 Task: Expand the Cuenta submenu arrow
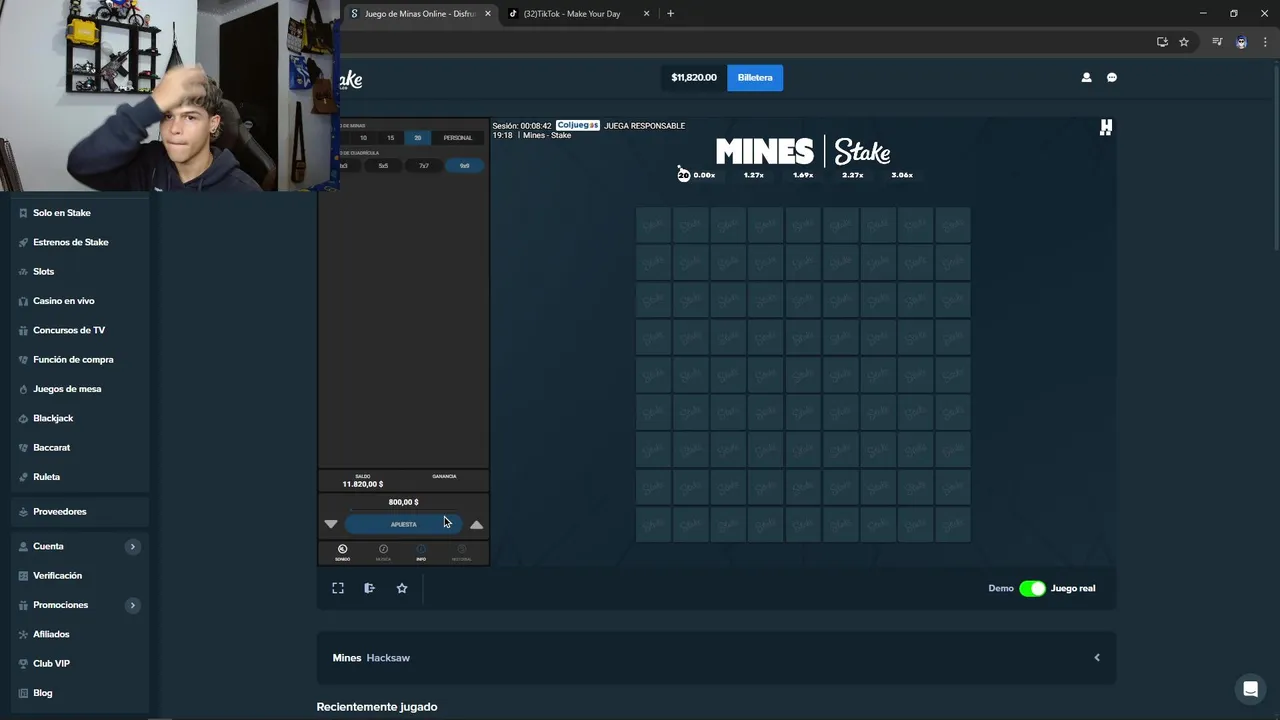click(132, 546)
